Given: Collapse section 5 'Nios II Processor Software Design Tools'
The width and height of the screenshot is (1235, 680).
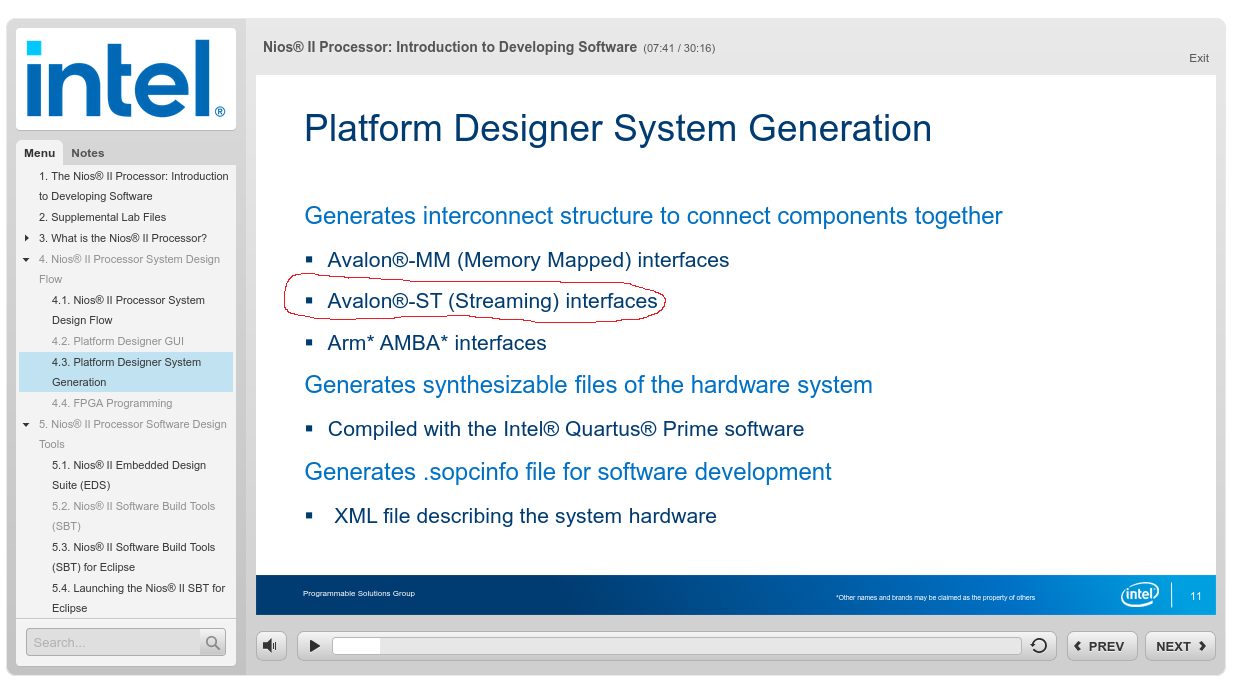Looking at the screenshot, I should click(x=26, y=424).
